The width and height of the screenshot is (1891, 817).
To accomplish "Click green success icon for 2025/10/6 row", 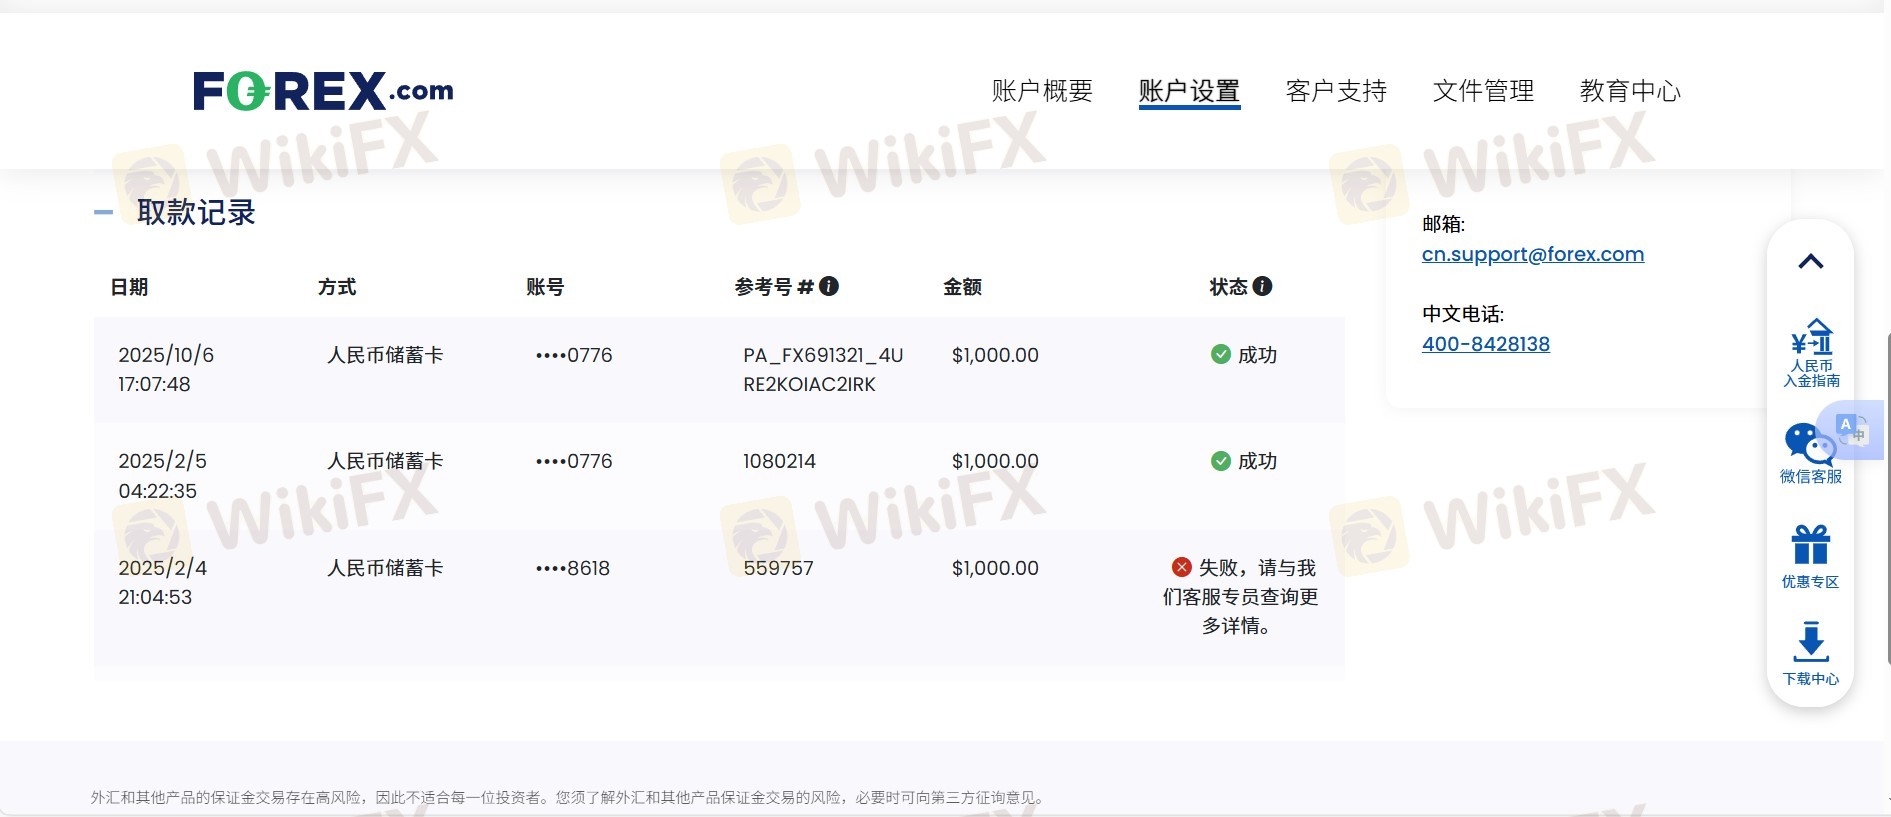I will 1220,354.
